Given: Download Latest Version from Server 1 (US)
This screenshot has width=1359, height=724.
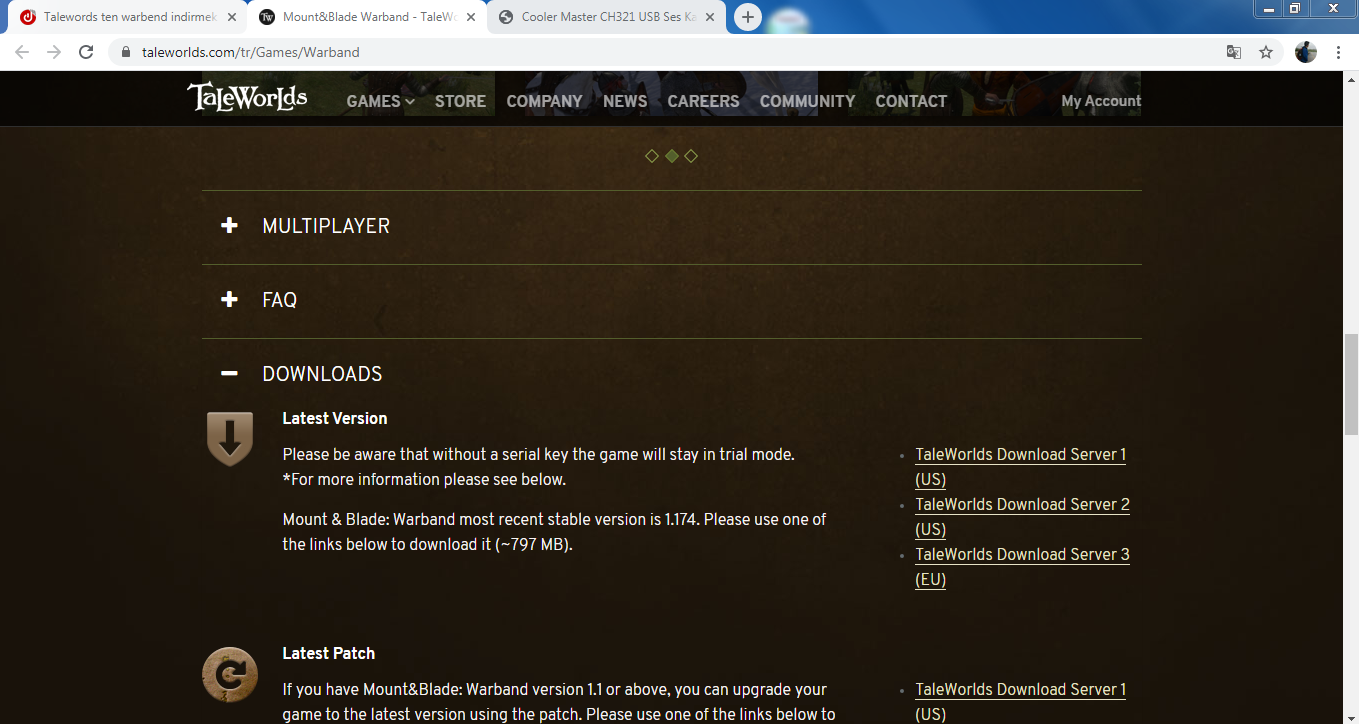Looking at the screenshot, I should (x=1021, y=467).
